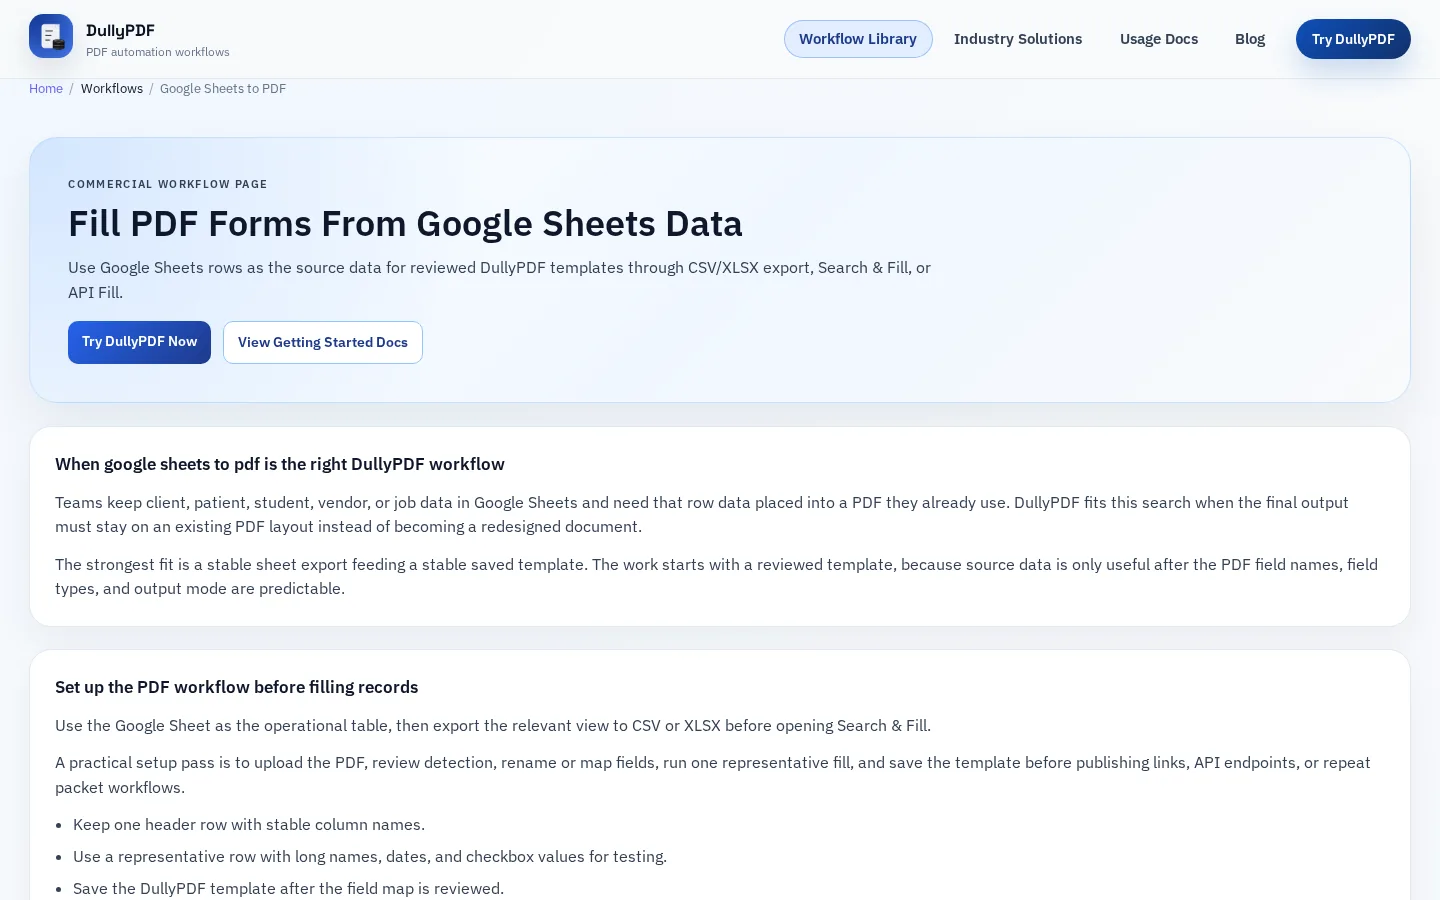Image resolution: width=1440 pixels, height=900 pixels.
Task: Click the COMMERCIAL WORKFLOW PAGE label
Action: pyautogui.click(x=168, y=184)
